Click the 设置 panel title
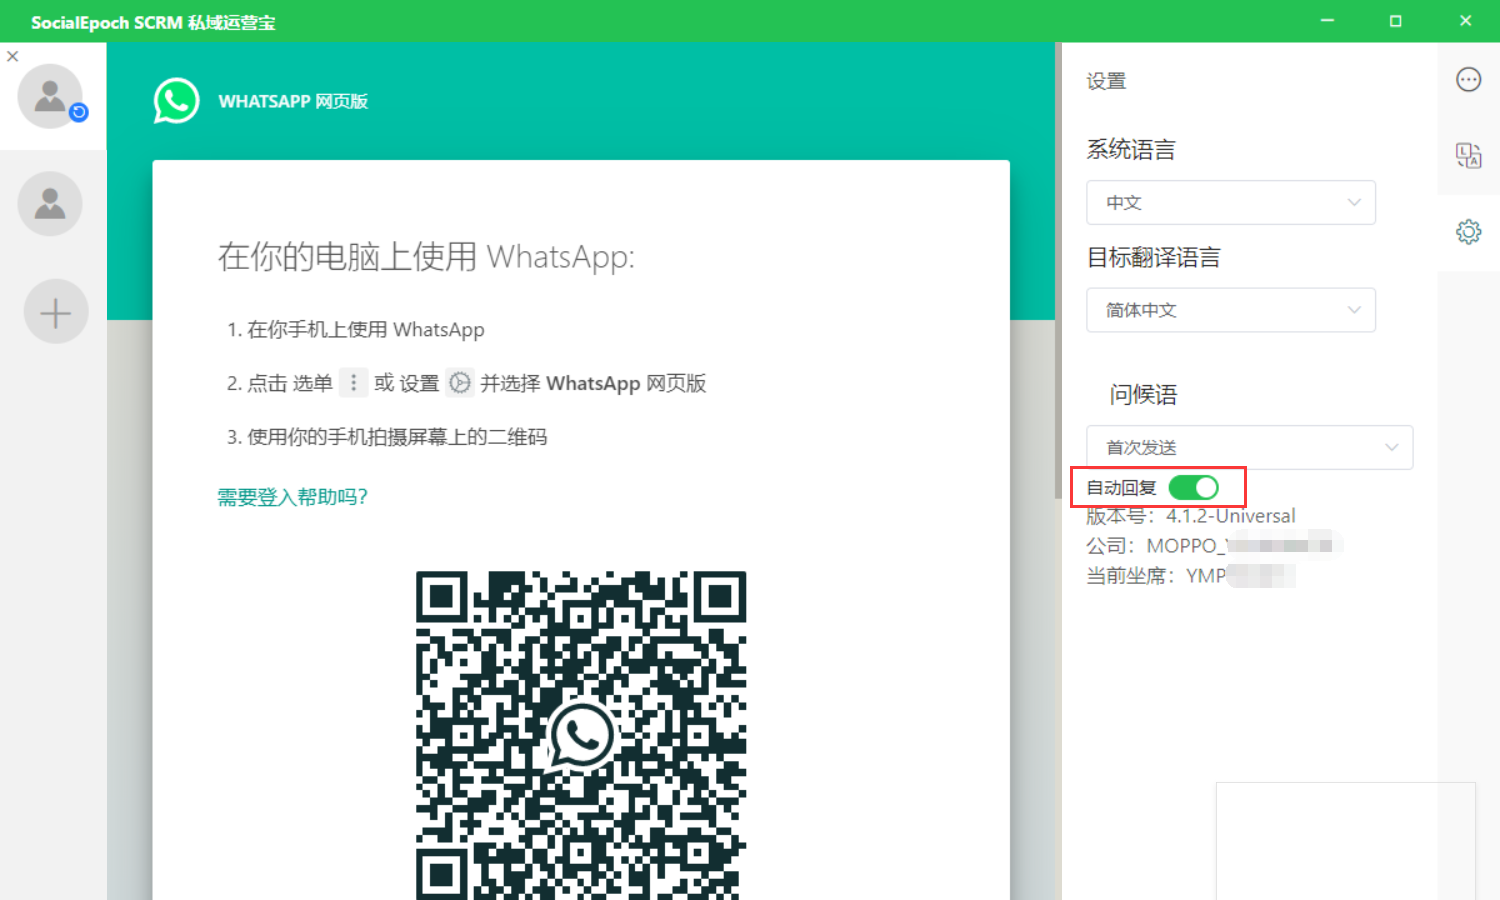1500x900 pixels. coord(1107,82)
